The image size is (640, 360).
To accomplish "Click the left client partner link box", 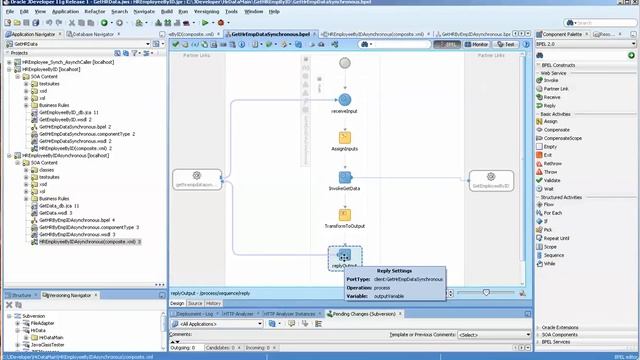I will click(197, 180).
